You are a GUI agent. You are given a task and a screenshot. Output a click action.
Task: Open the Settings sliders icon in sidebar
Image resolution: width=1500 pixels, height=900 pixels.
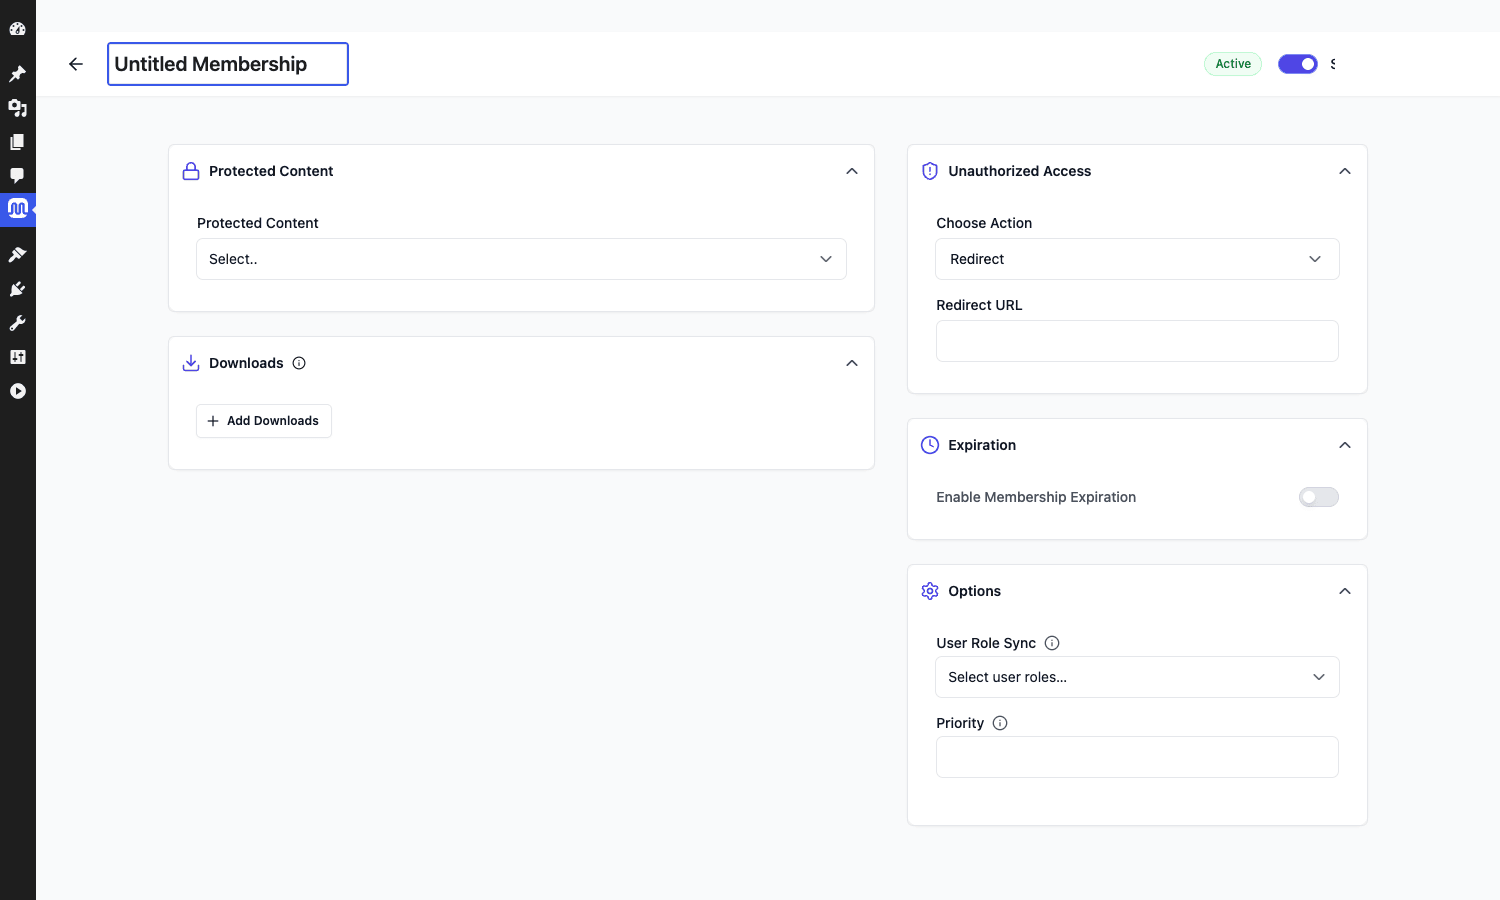(17, 357)
